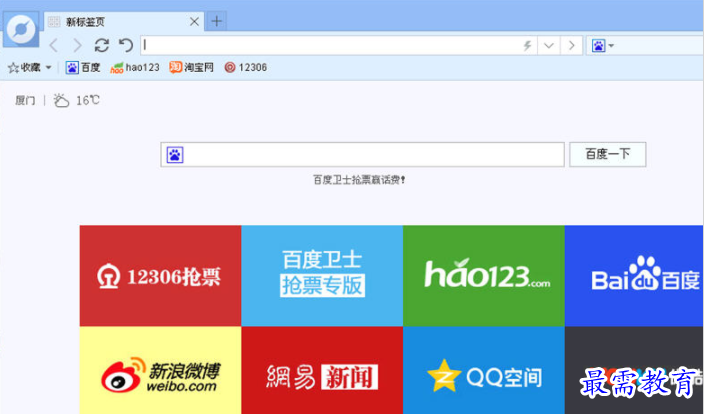This screenshot has height=414, width=704.
Task: Go forward with the forward arrow
Action: coord(77,45)
